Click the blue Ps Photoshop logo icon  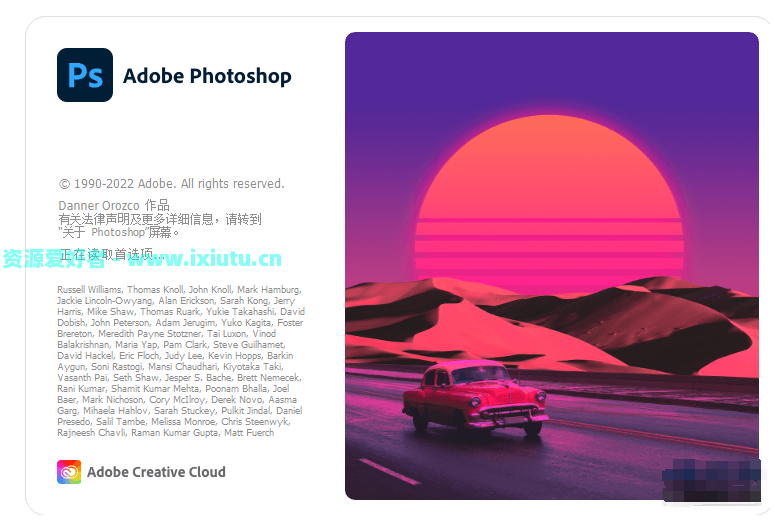85,75
